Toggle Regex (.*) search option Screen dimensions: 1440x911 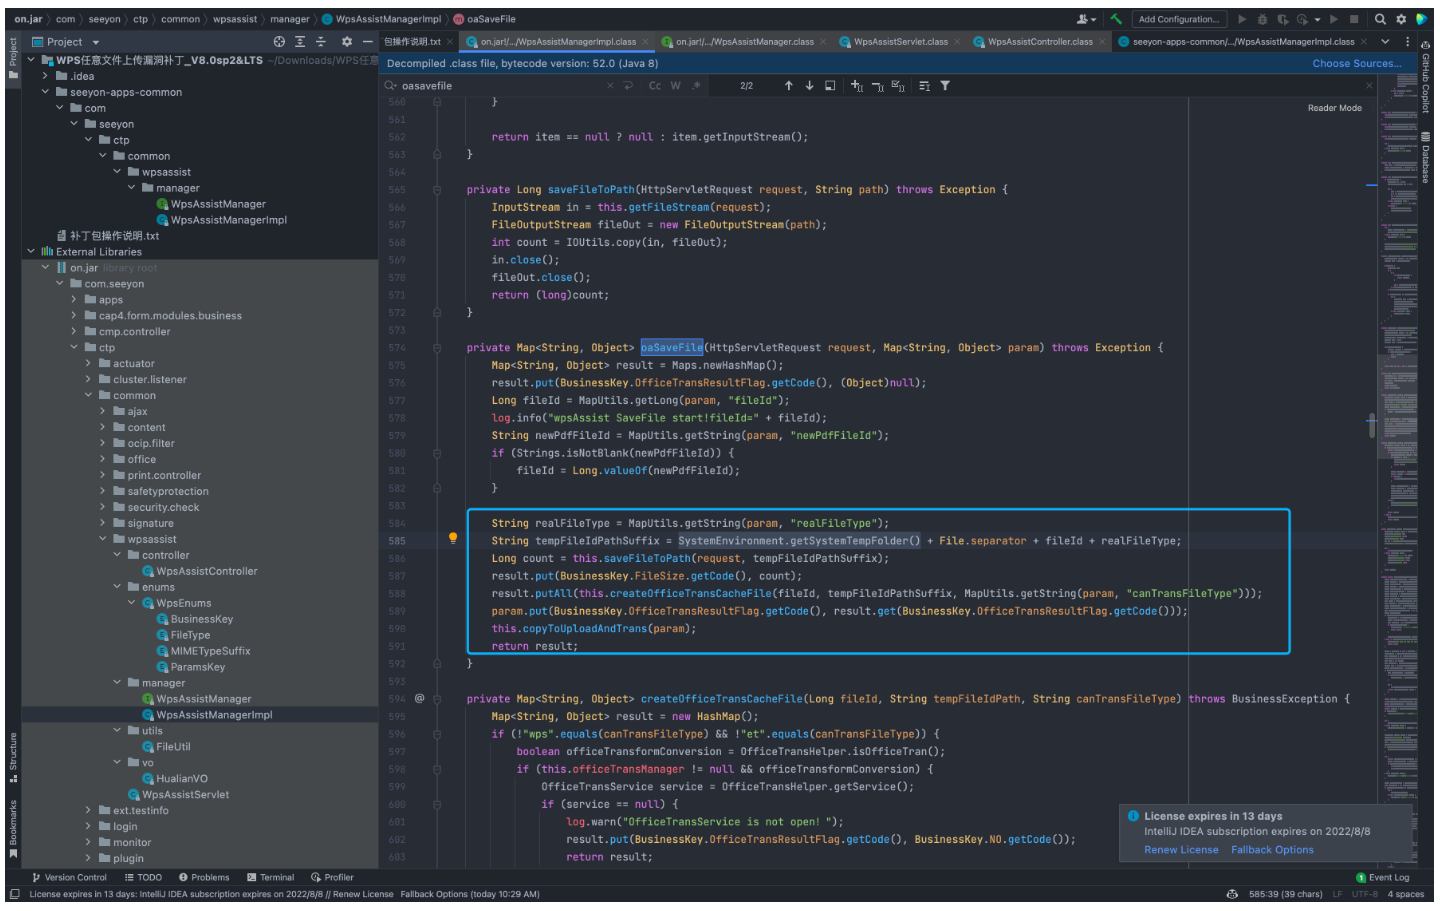(x=696, y=86)
